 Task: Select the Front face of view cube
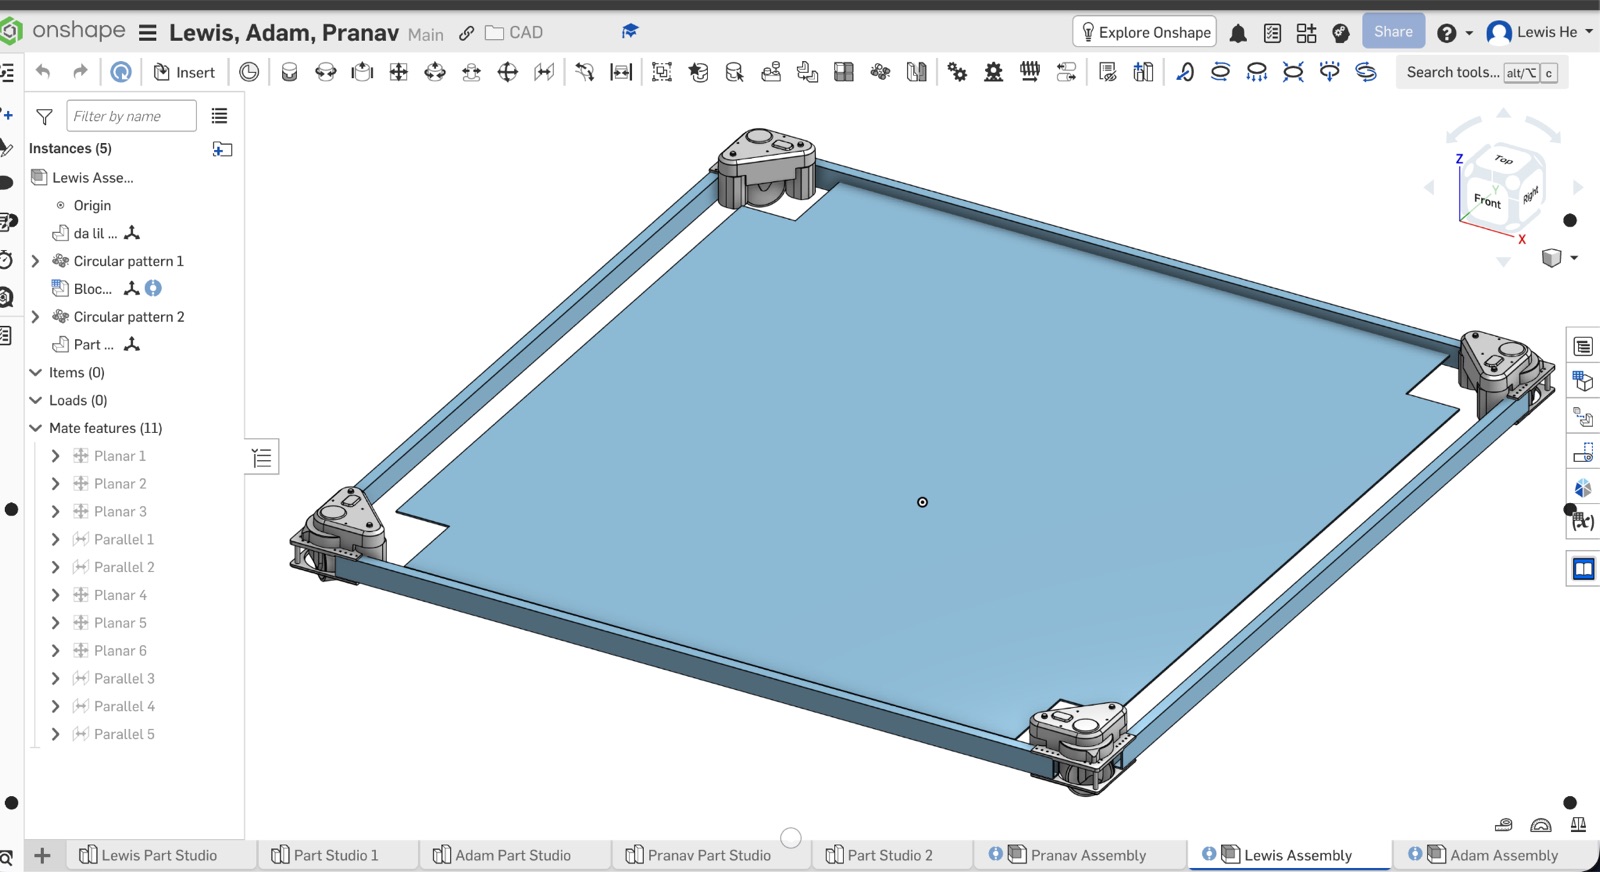1487,200
